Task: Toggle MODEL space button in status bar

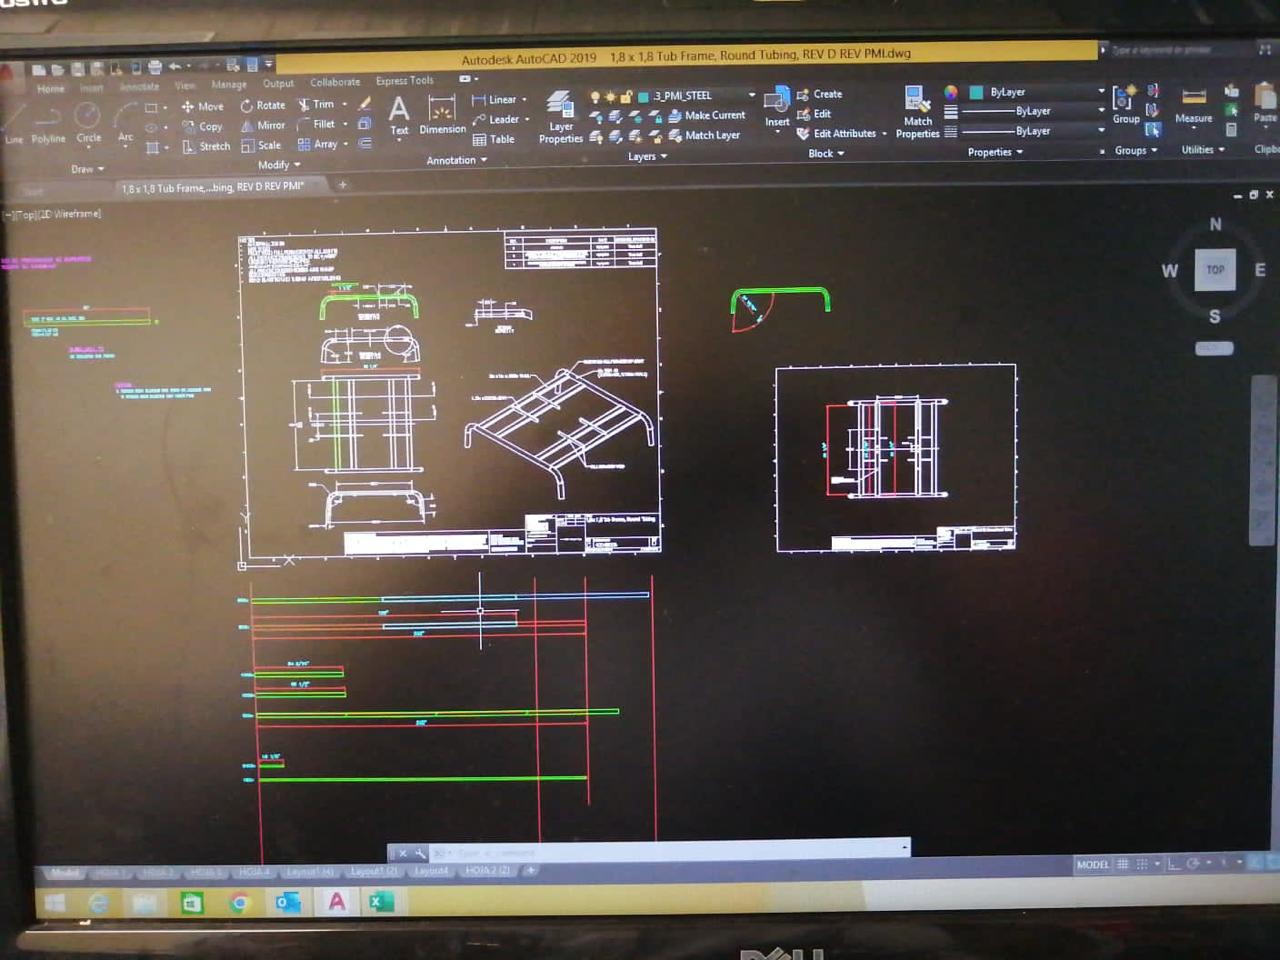Action: pos(1092,864)
